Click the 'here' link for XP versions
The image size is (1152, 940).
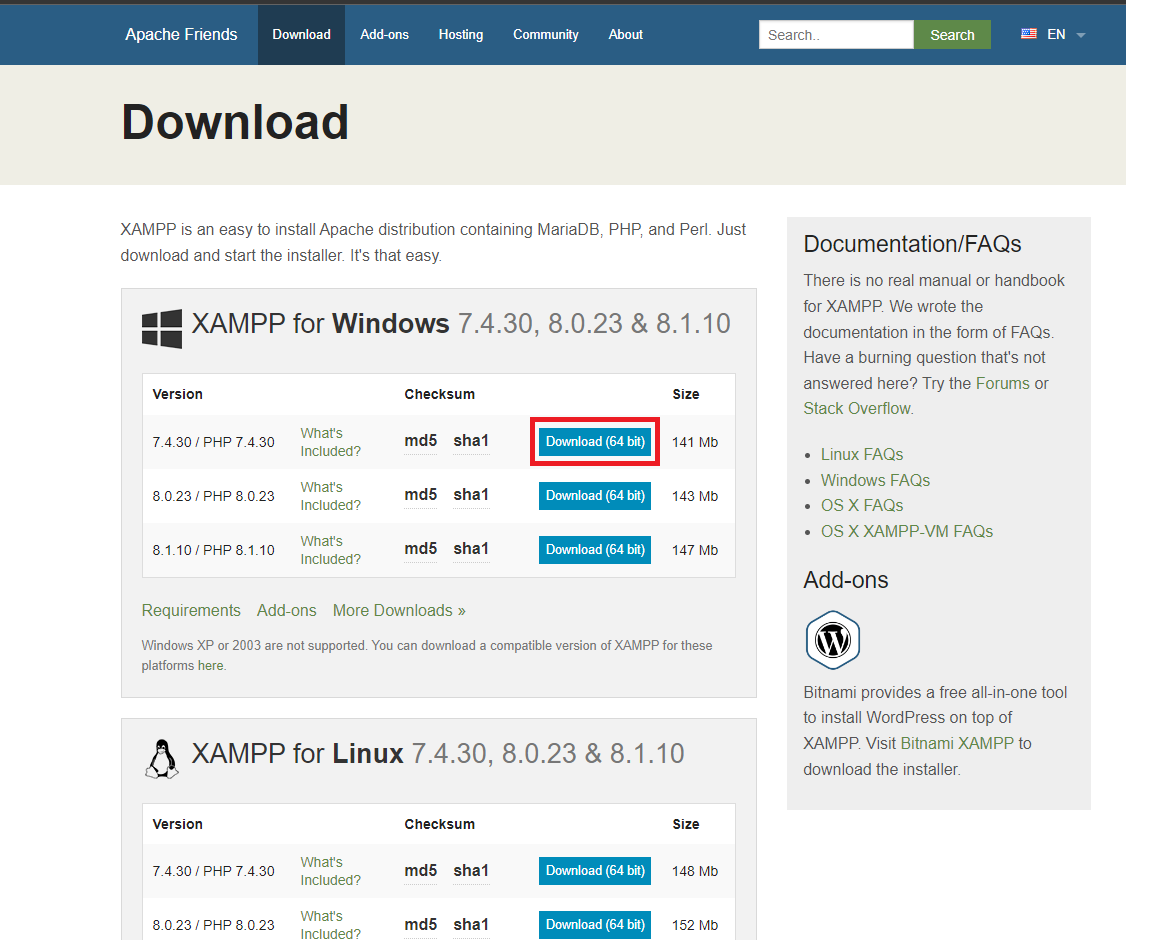pyautogui.click(x=210, y=665)
